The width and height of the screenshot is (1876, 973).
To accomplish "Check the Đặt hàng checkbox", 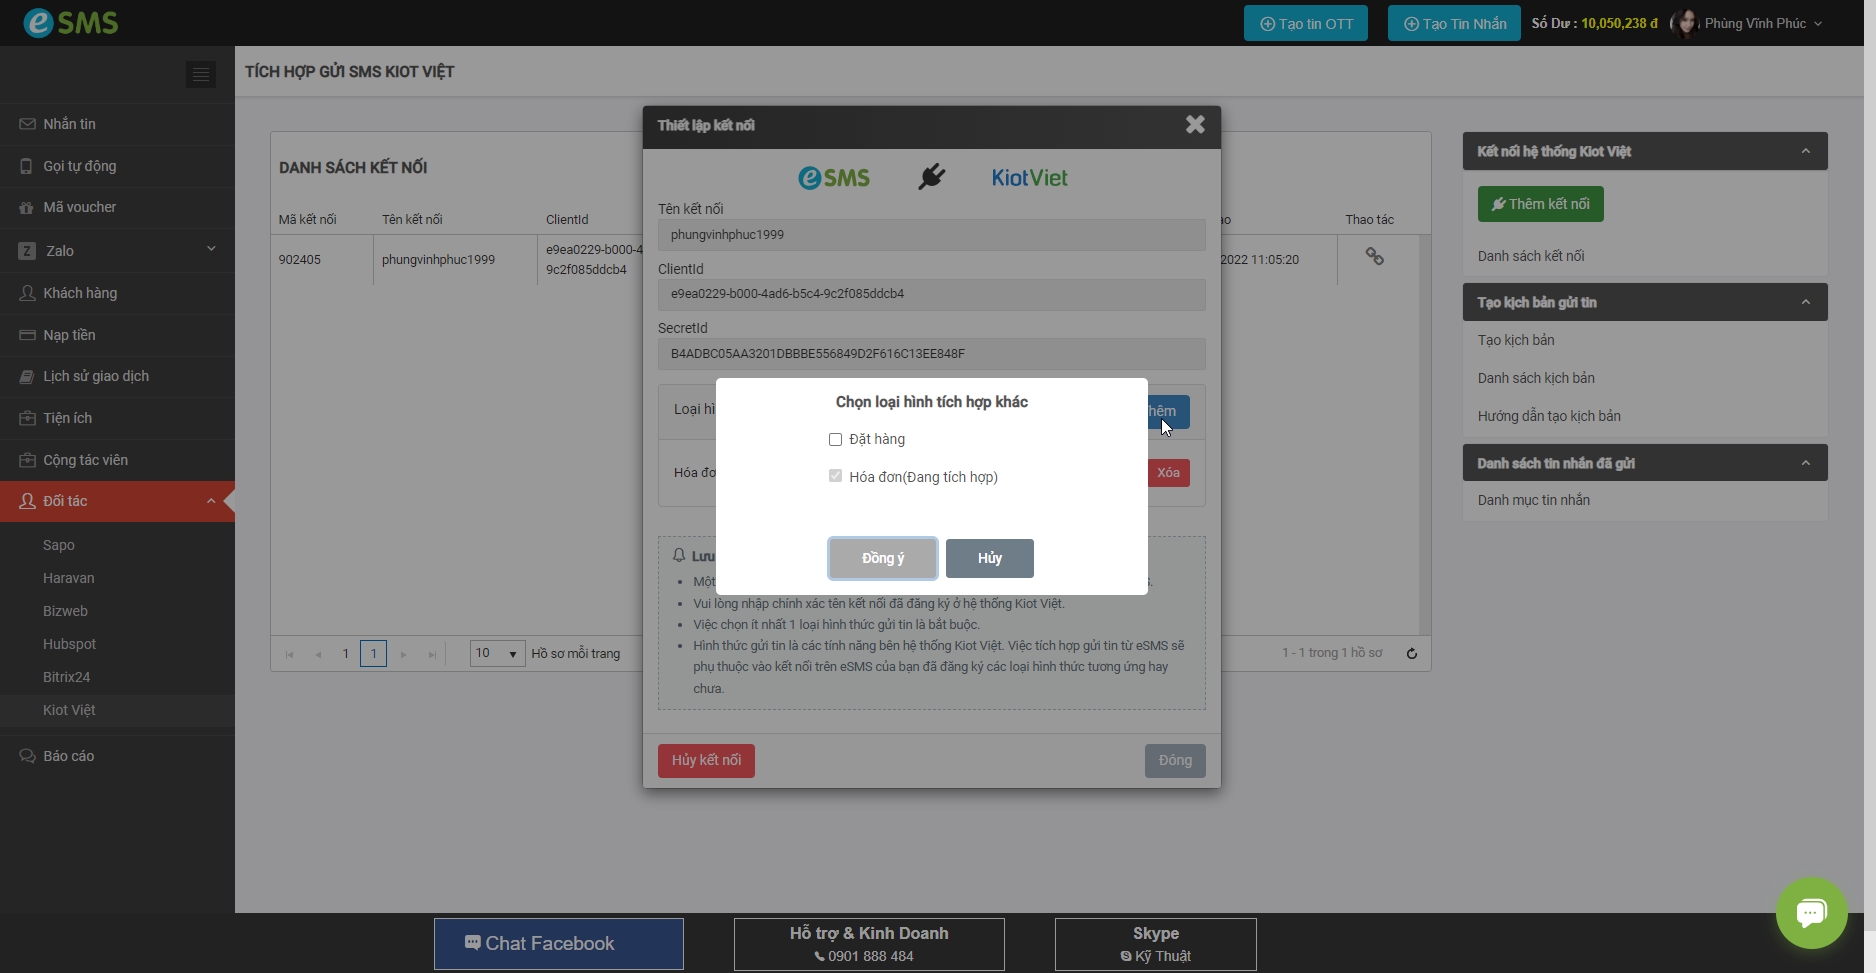I will pyautogui.click(x=835, y=440).
